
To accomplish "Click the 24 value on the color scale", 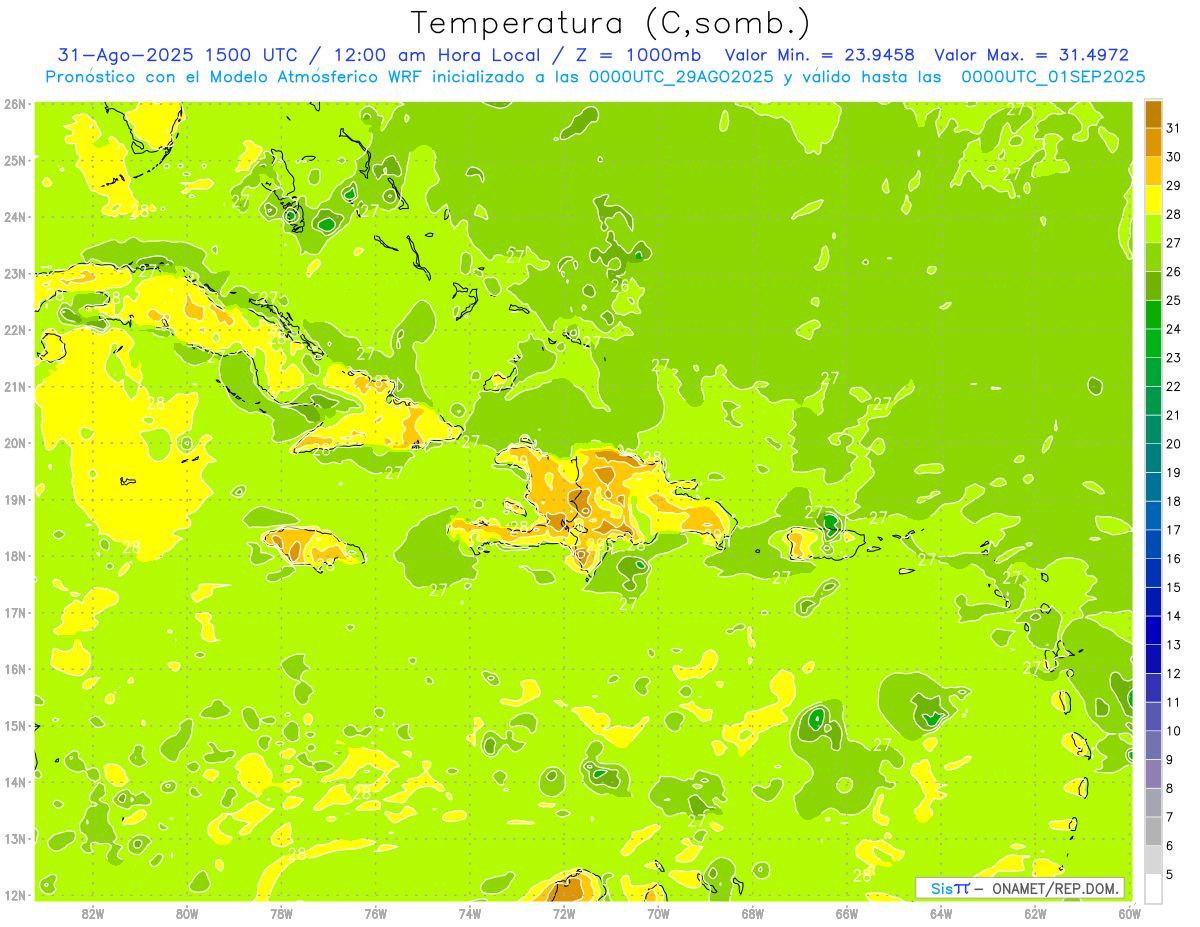I will click(1174, 329).
